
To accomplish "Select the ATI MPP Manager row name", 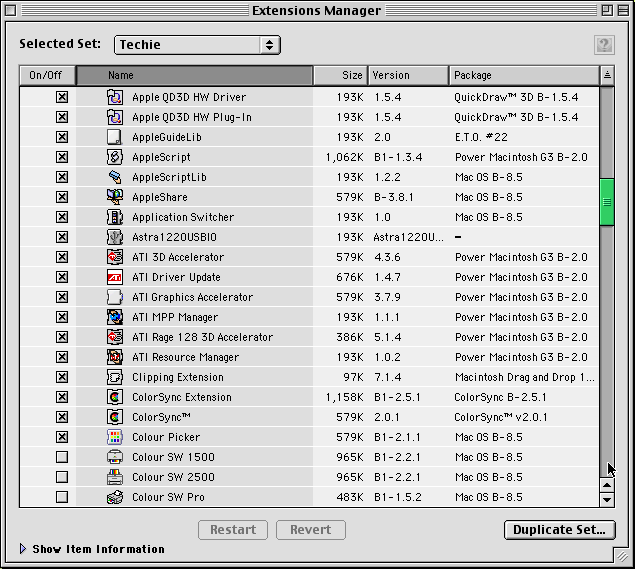I will [x=175, y=317].
